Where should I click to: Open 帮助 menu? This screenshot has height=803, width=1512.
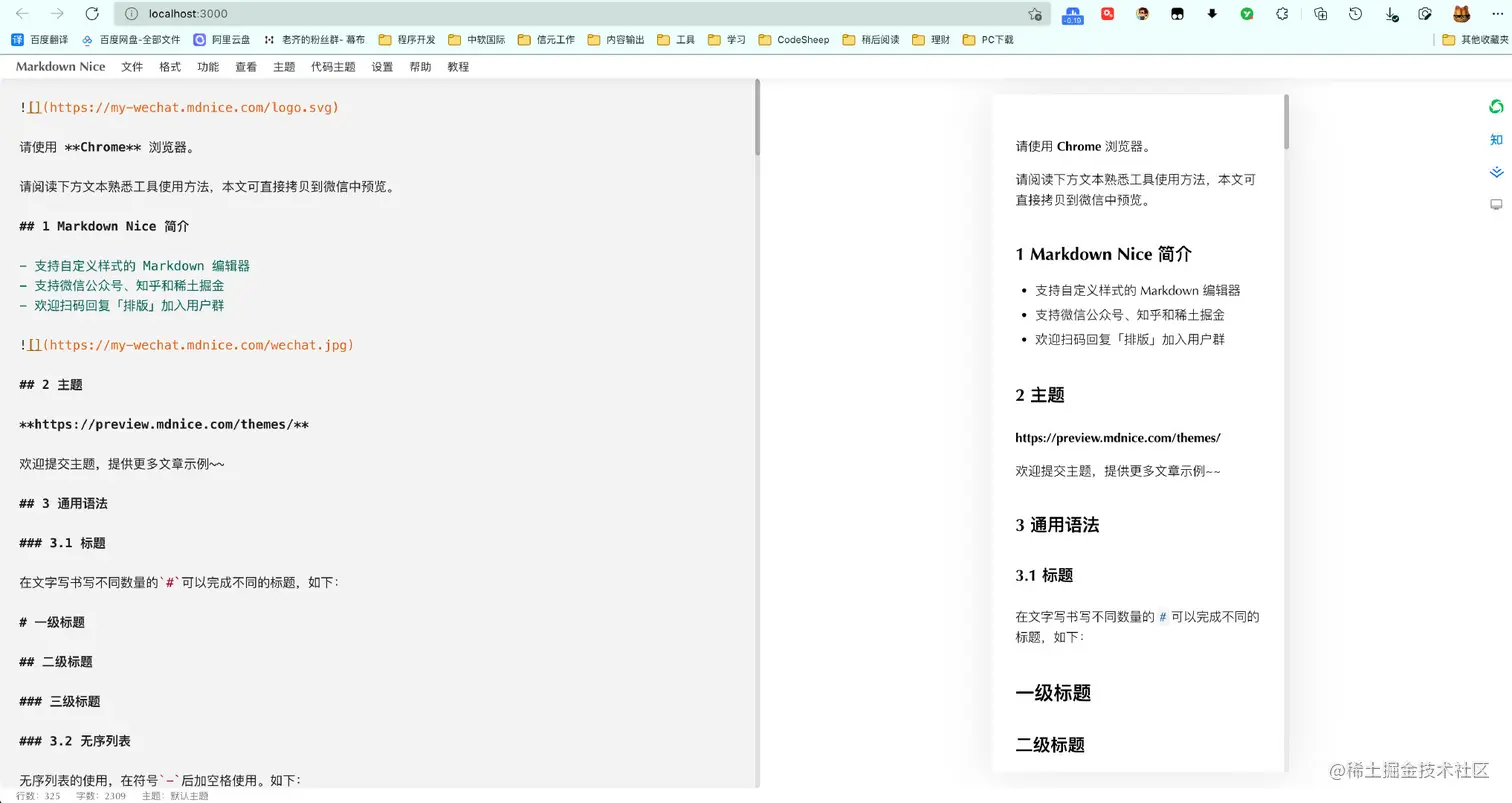click(x=420, y=67)
